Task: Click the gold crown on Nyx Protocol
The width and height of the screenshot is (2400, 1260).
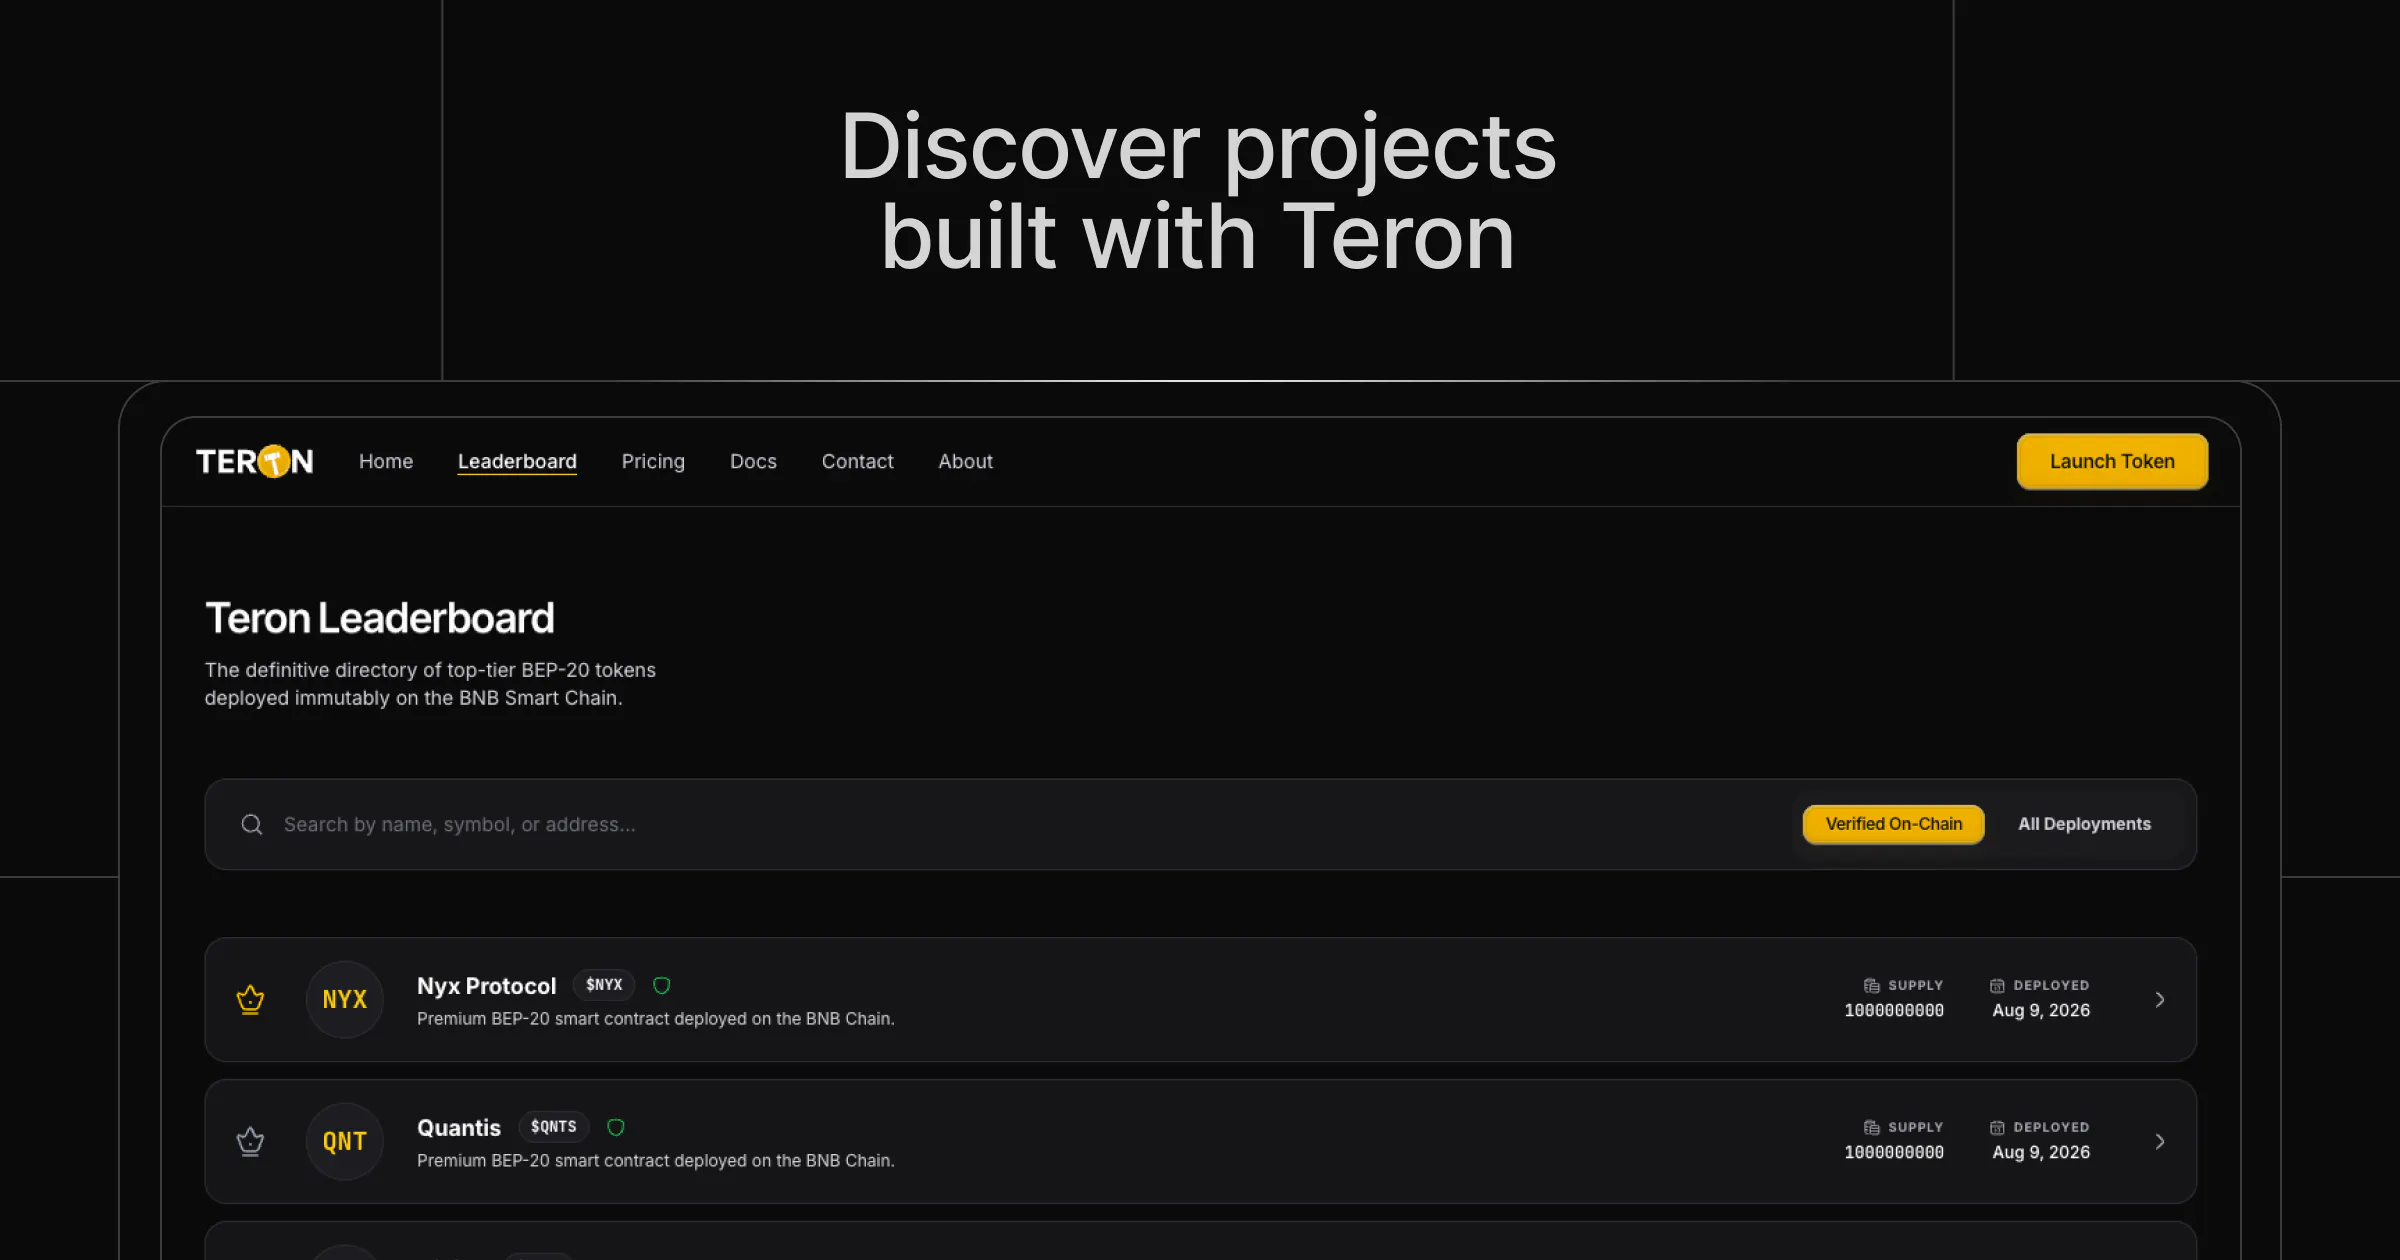Action: coord(250,999)
